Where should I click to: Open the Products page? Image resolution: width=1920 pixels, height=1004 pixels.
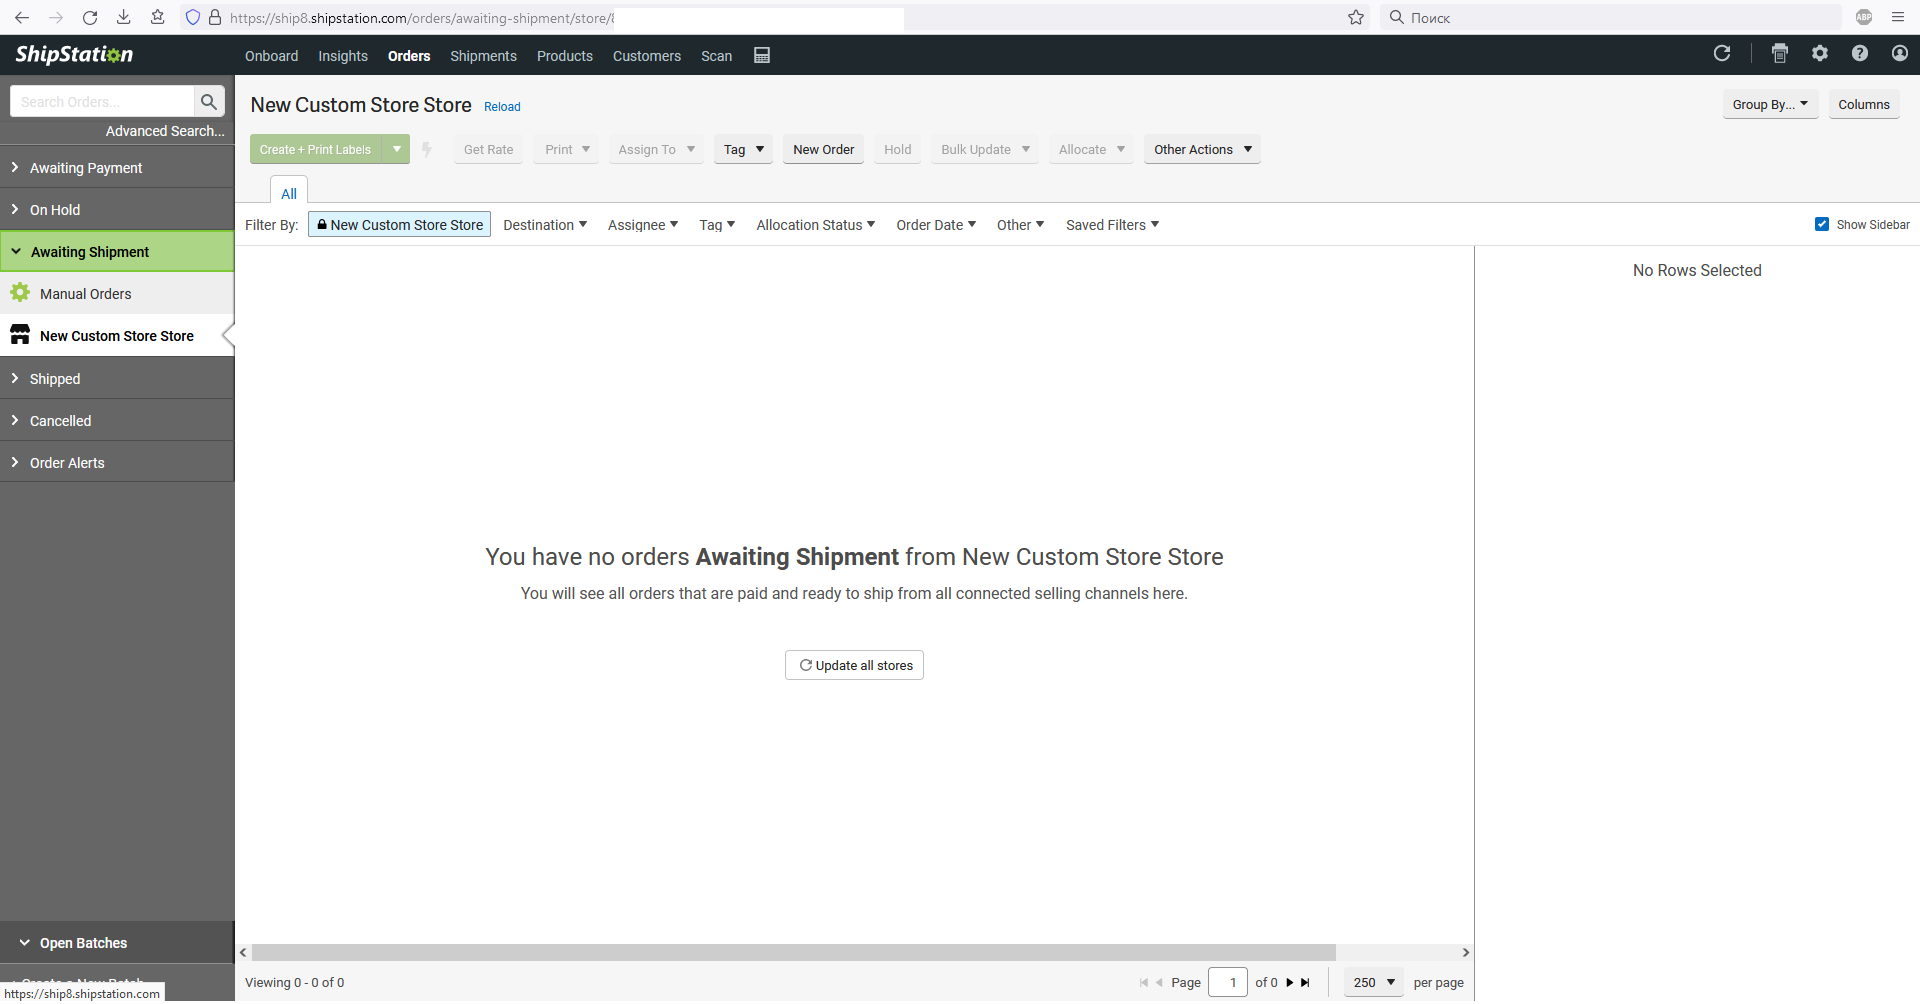565,56
